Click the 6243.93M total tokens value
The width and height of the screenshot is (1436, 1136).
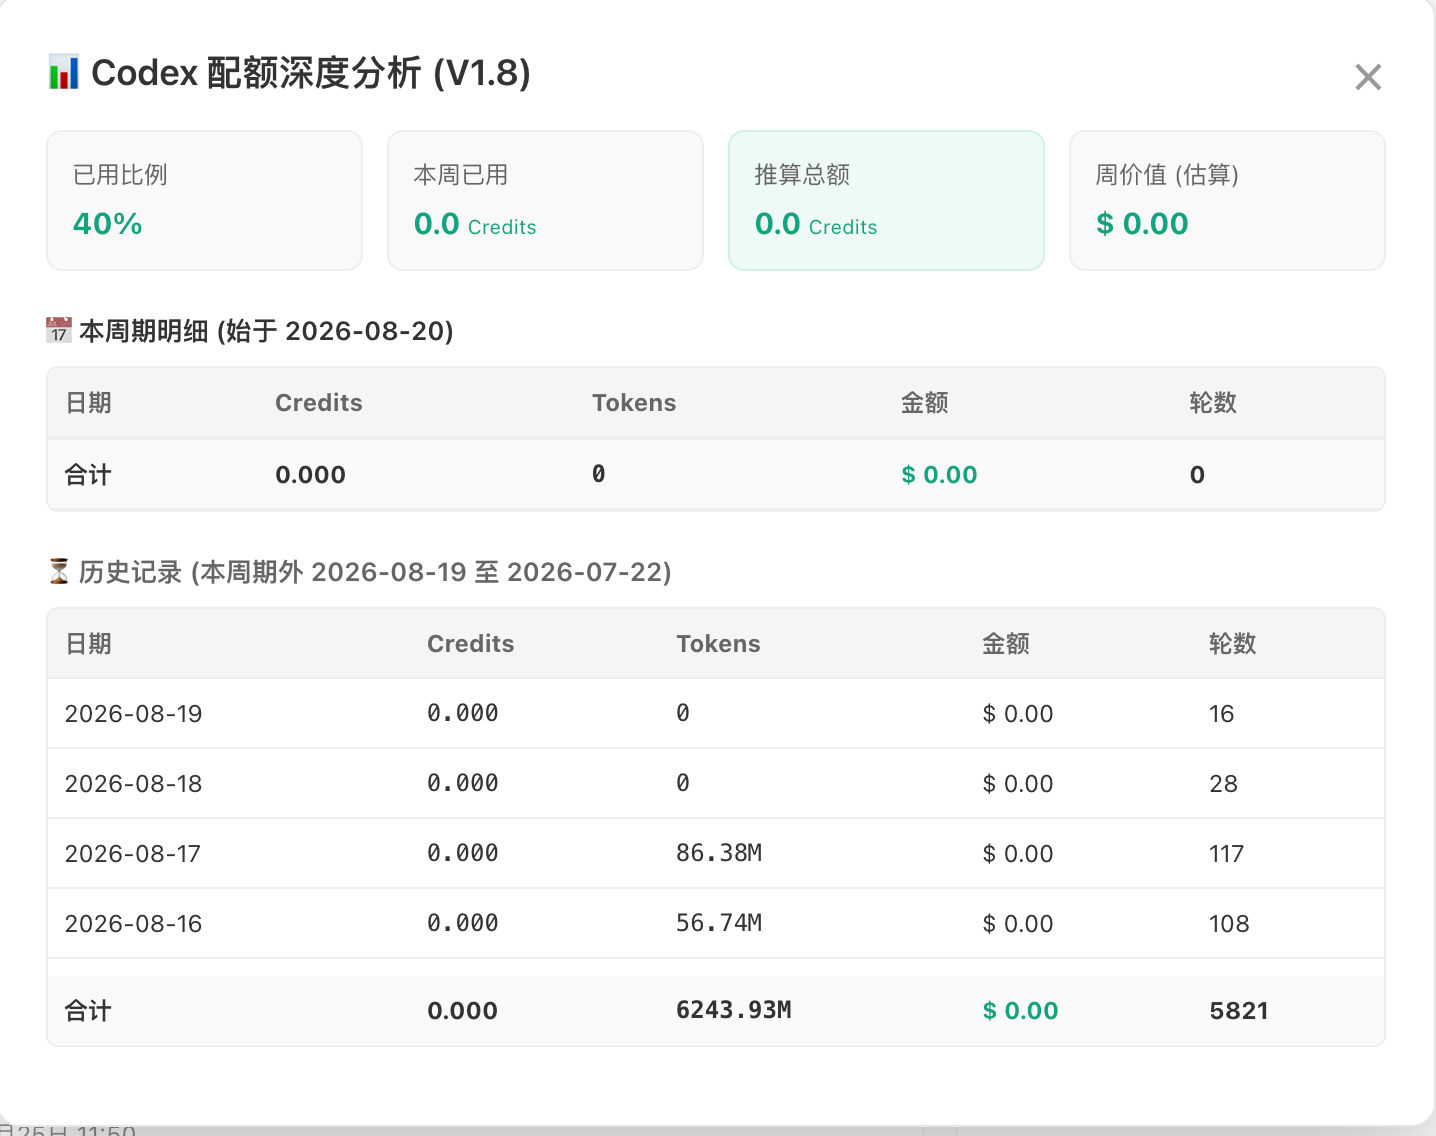pos(734,1010)
